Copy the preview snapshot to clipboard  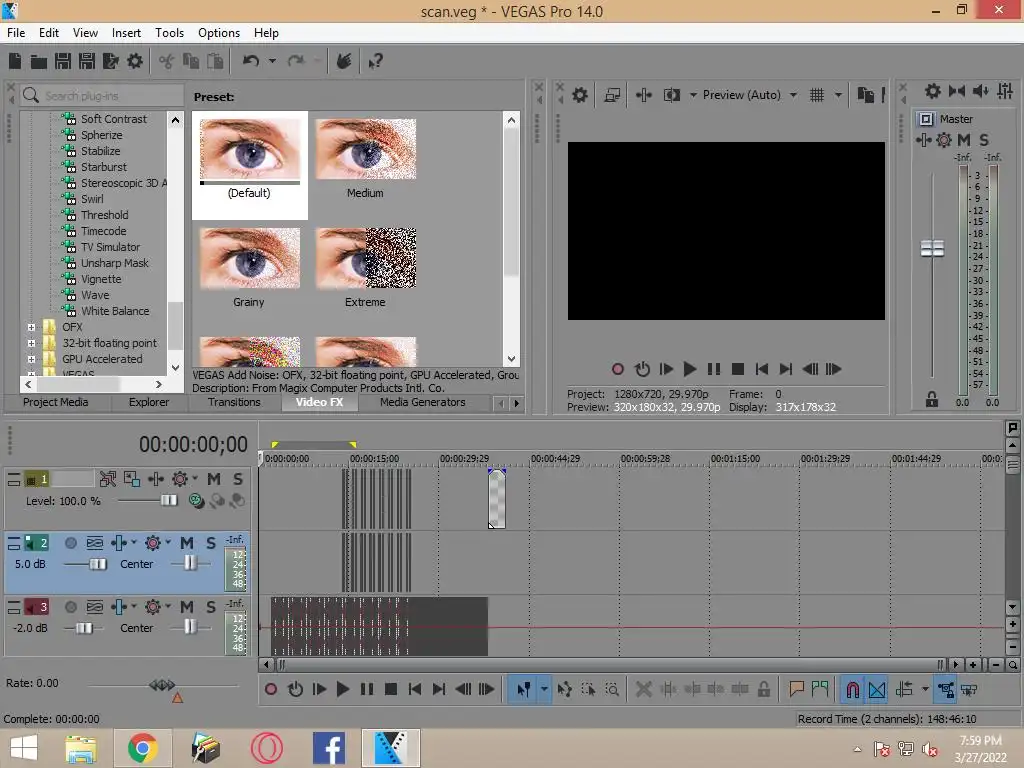(865, 95)
